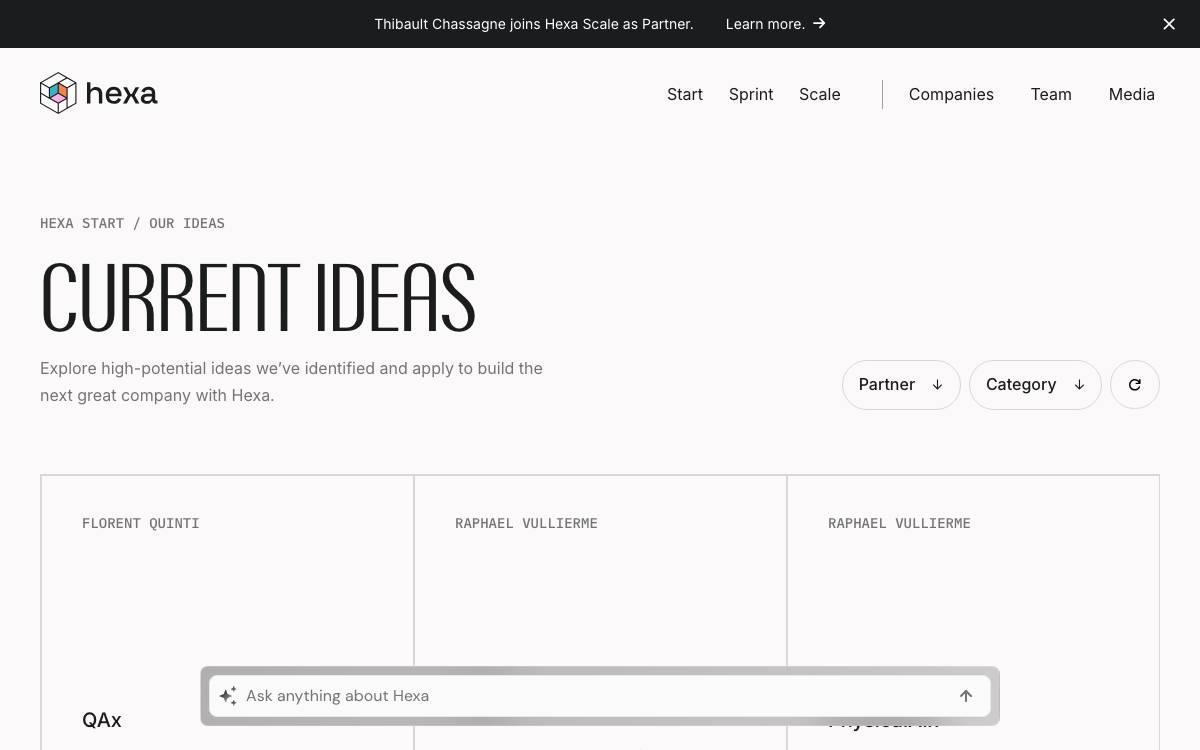Open the Learn more link in banner
The width and height of the screenshot is (1200, 750).
point(776,24)
